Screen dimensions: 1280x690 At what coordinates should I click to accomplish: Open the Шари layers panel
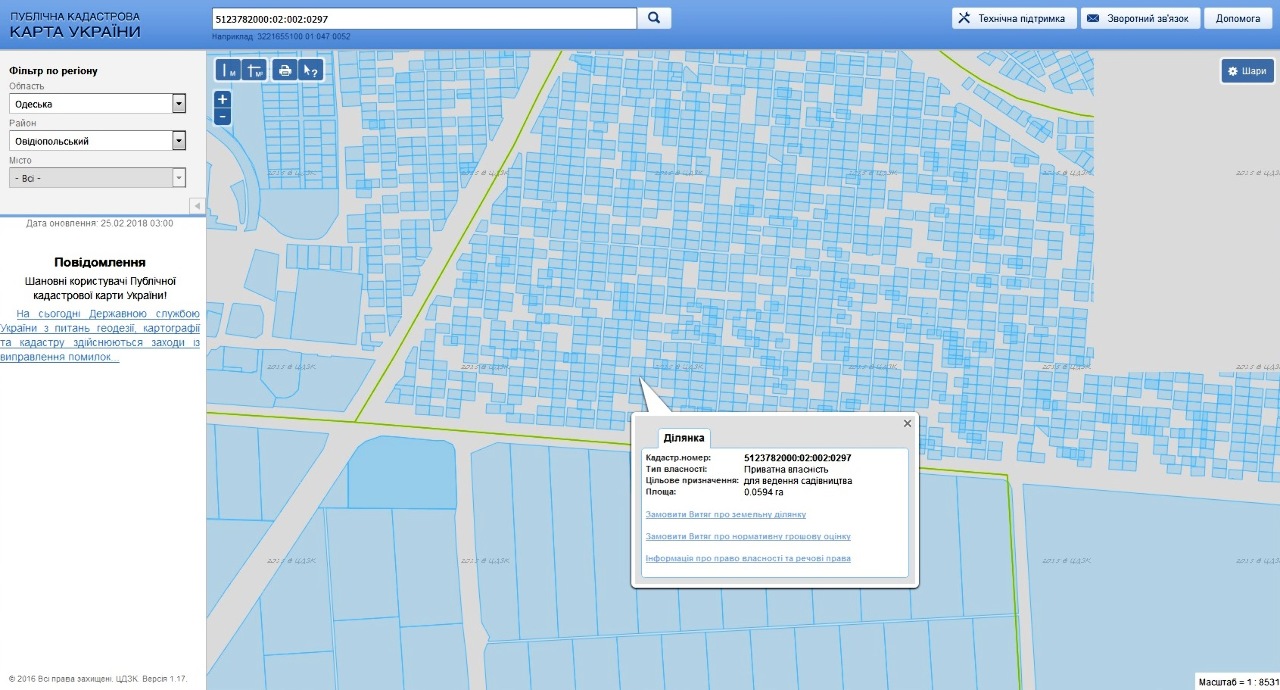tap(1247, 71)
